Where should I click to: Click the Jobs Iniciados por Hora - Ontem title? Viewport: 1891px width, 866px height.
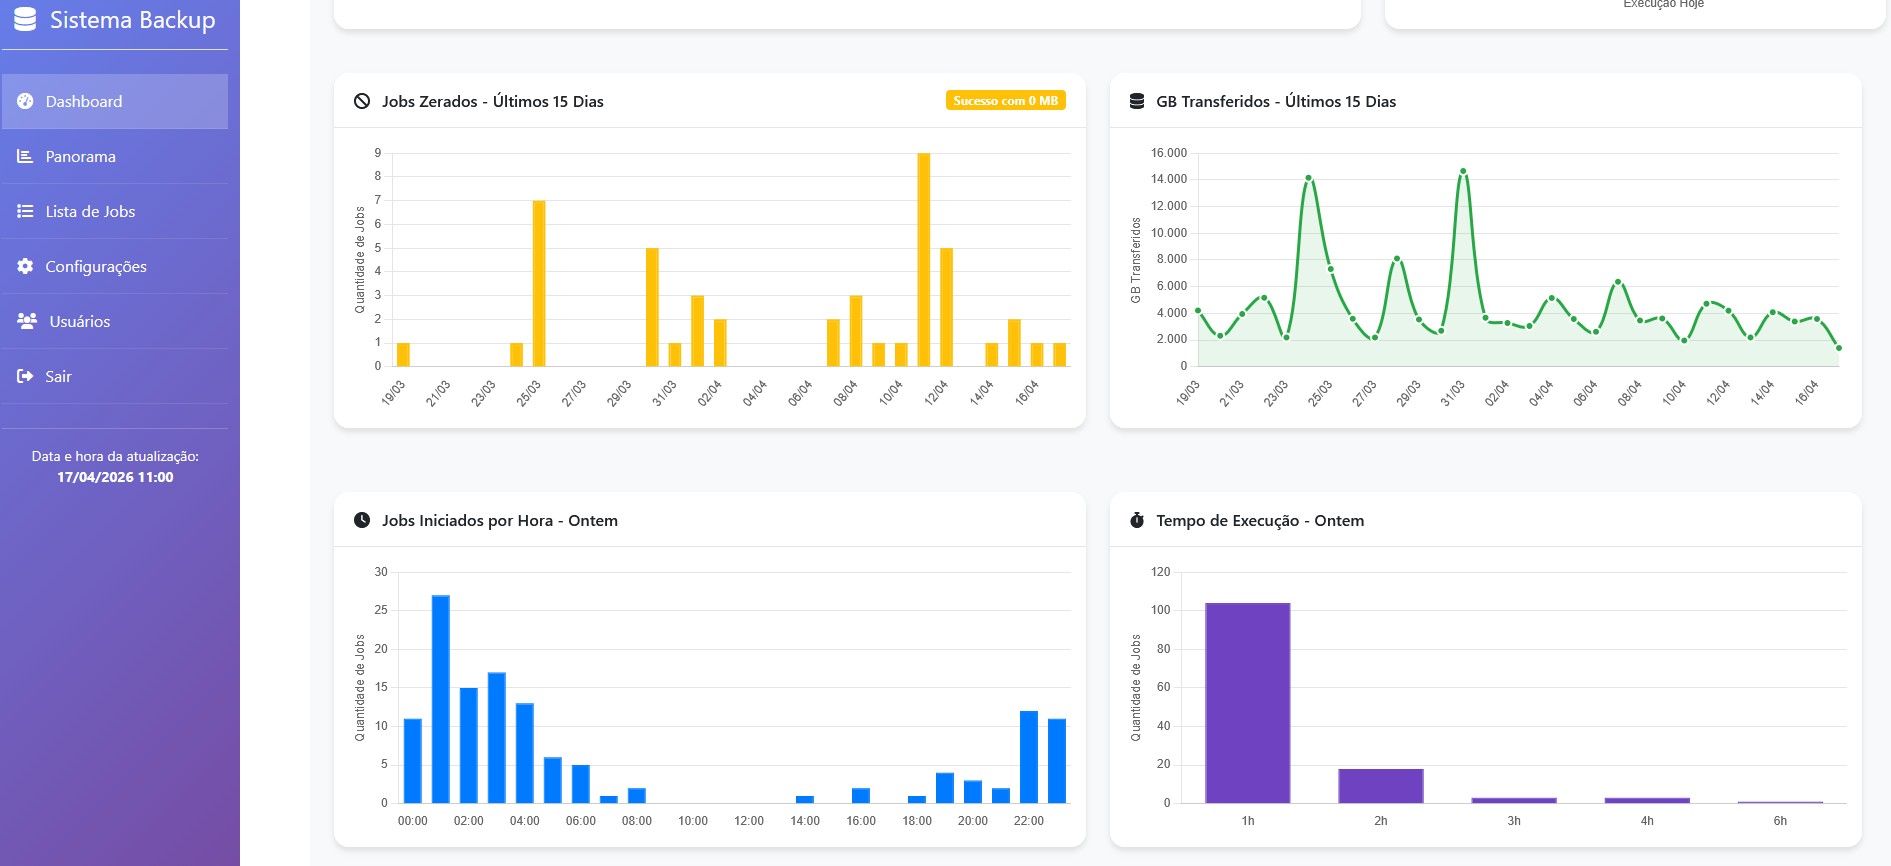(x=500, y=520)
